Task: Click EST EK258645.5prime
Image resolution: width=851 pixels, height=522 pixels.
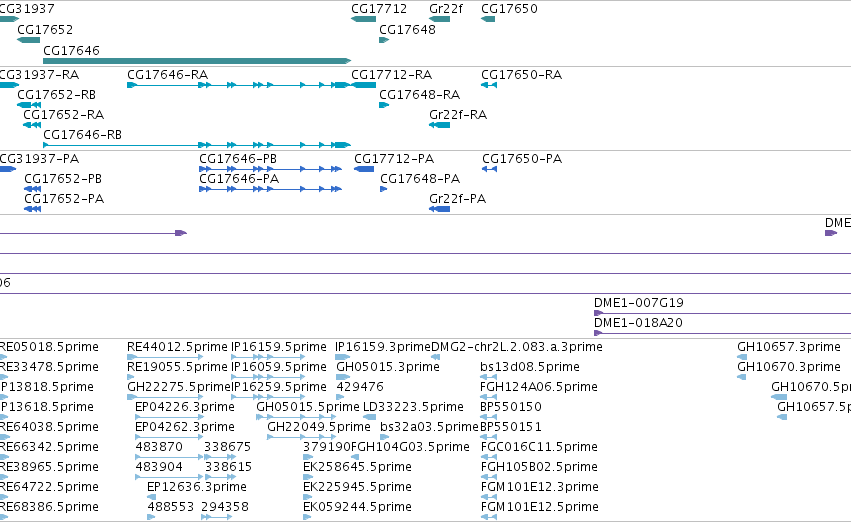Action: pos(357,467)
